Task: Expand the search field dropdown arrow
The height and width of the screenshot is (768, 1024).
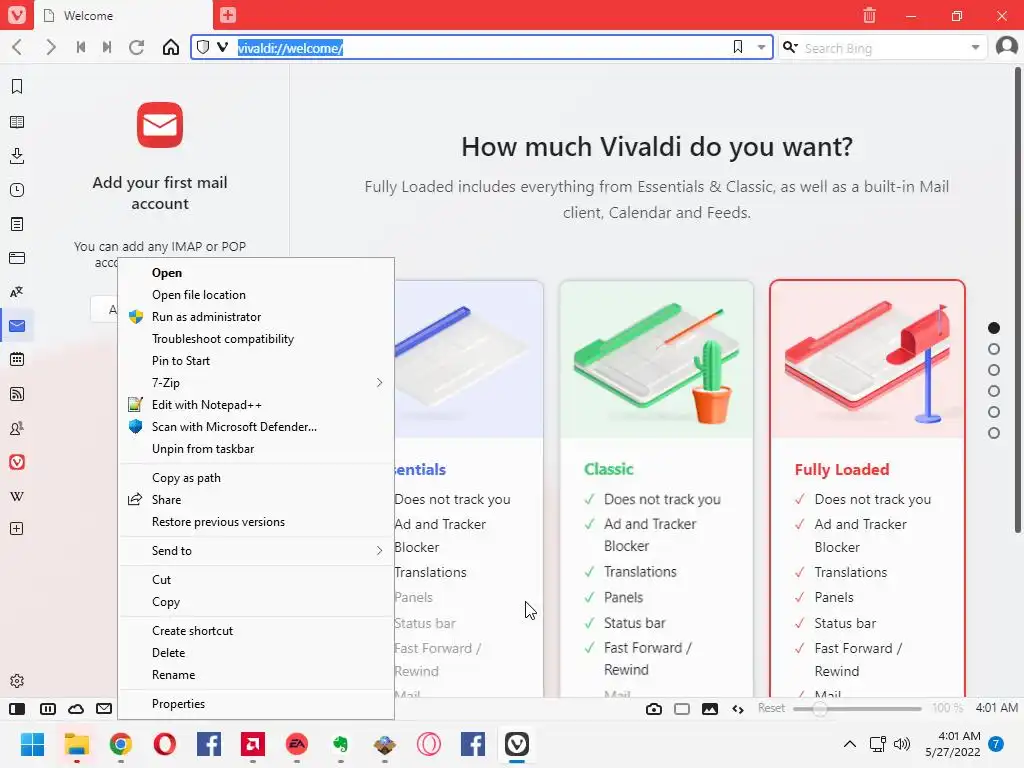Action: 976,47
